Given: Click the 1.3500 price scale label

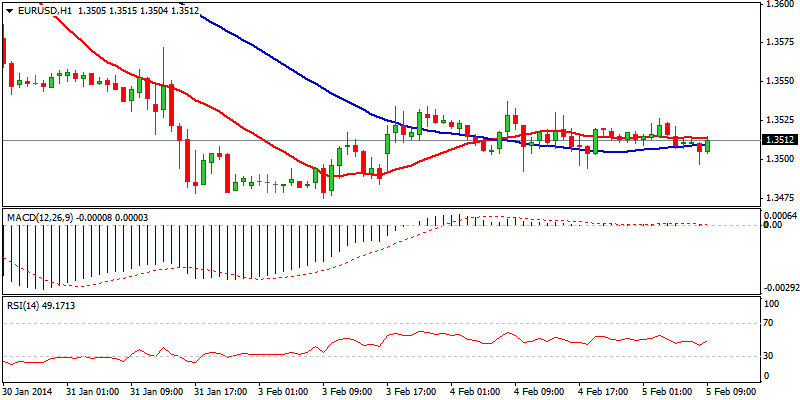Looking at the screenshot, I should [779, 159].
